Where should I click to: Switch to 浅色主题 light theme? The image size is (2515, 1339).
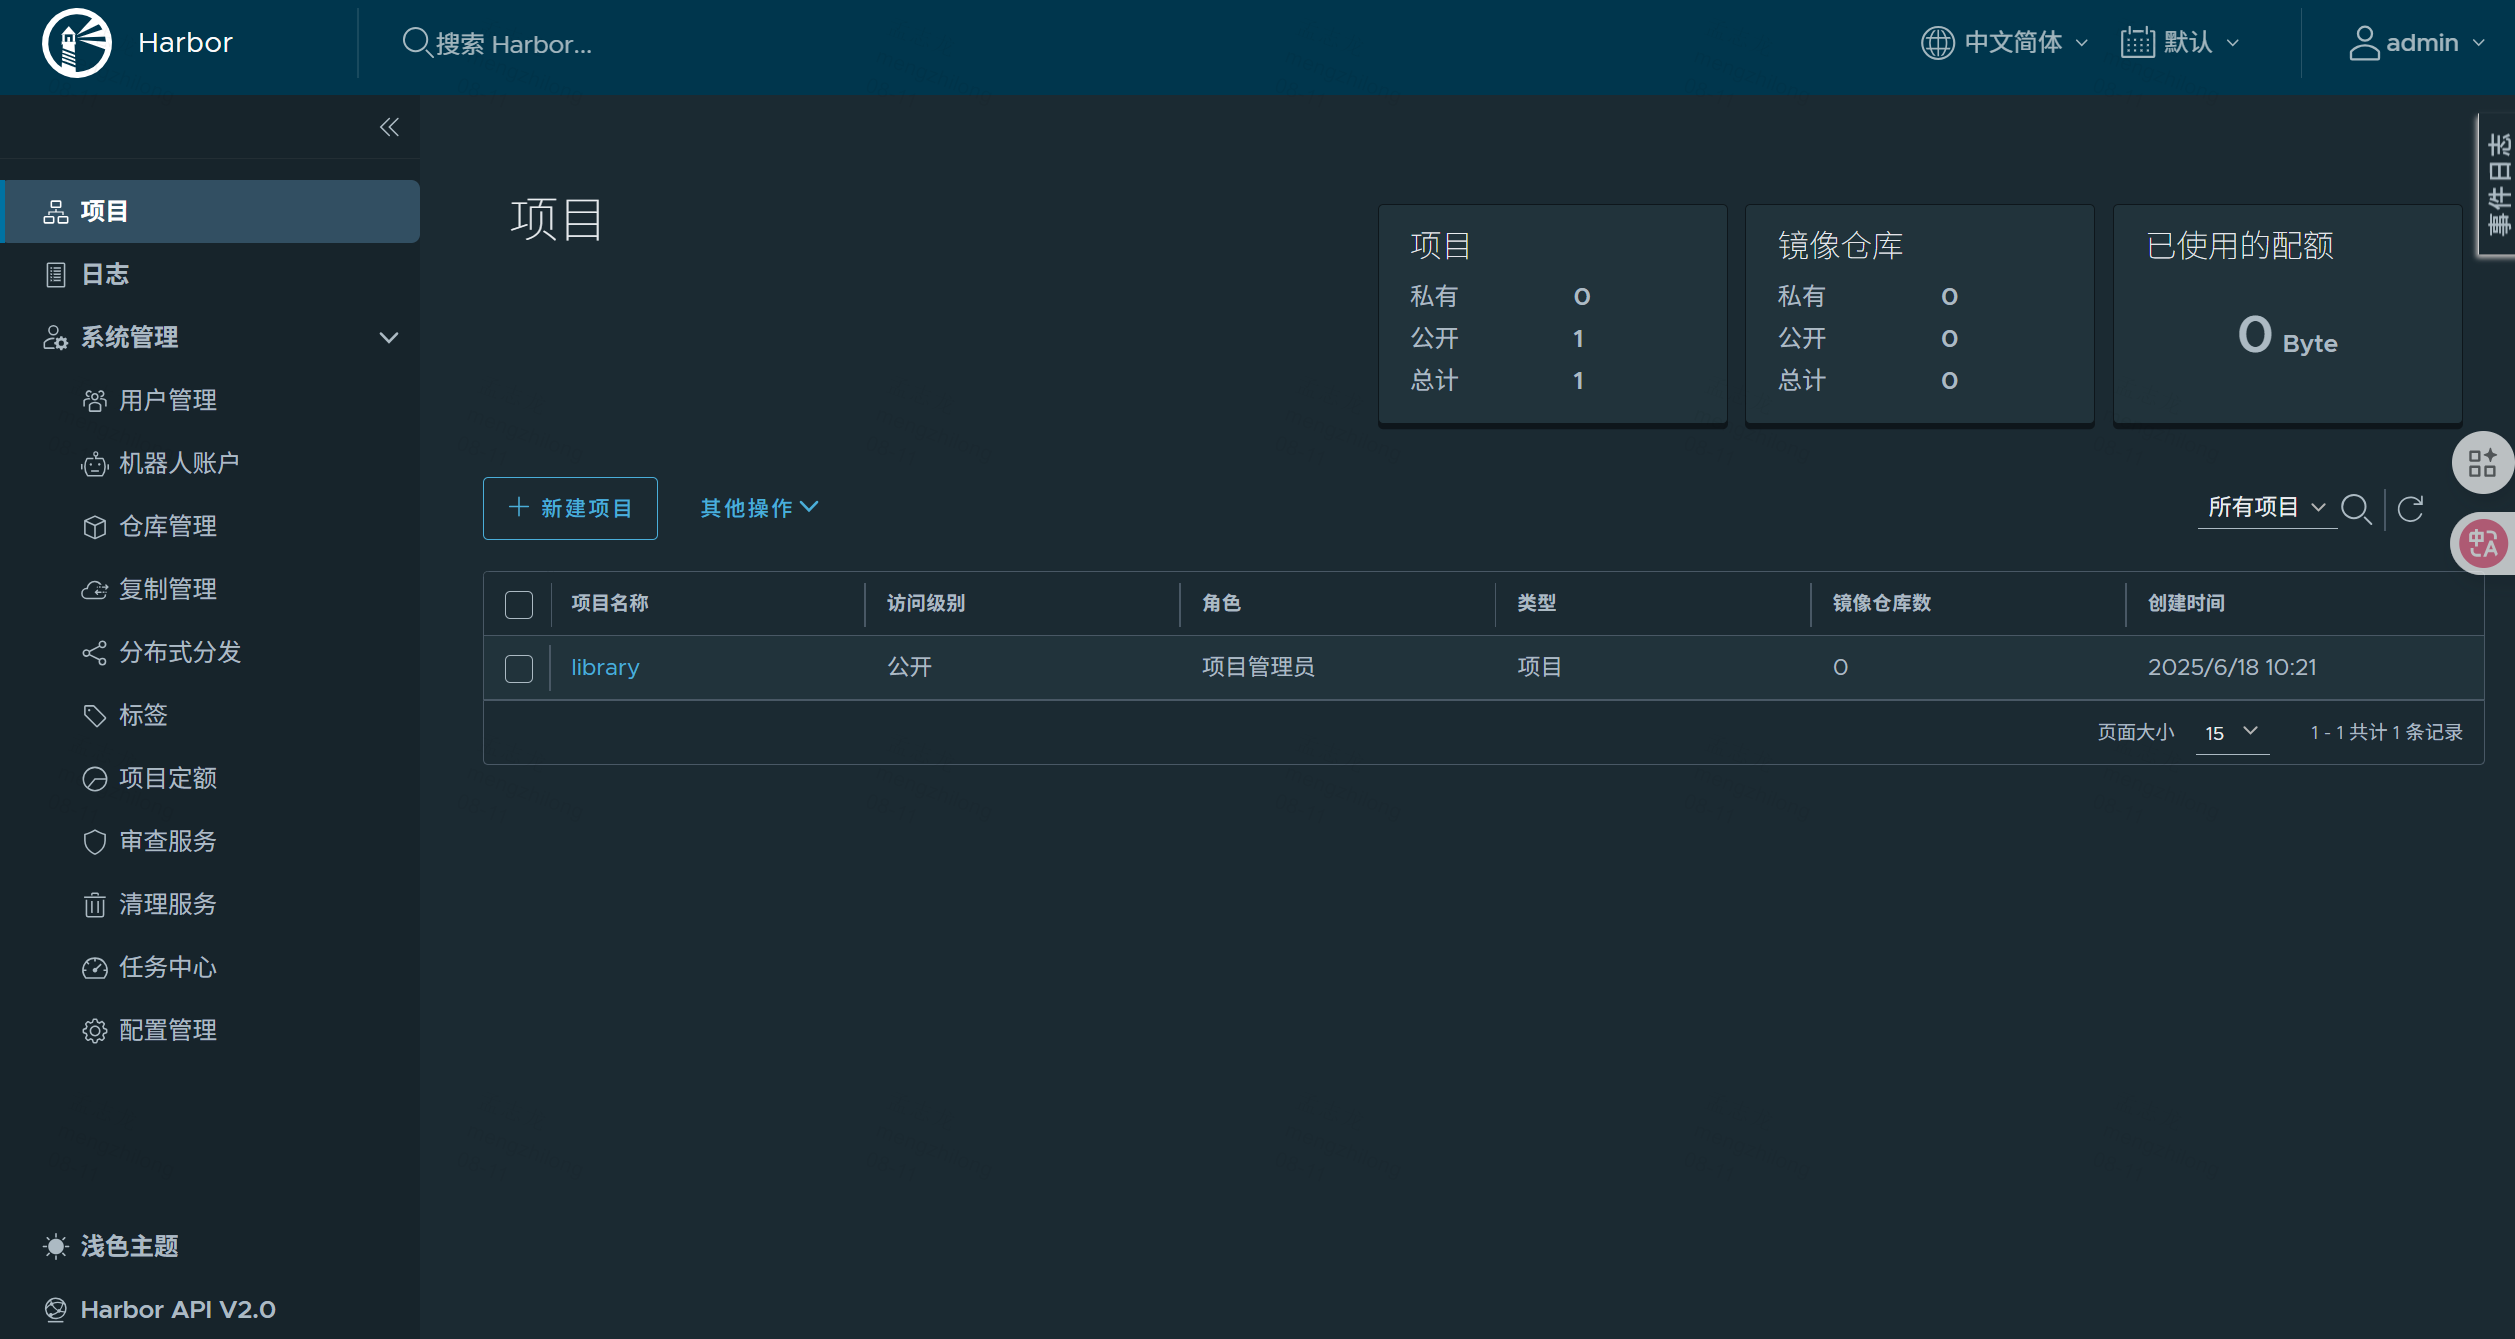pyautogui.click(x=129, y=1246)
